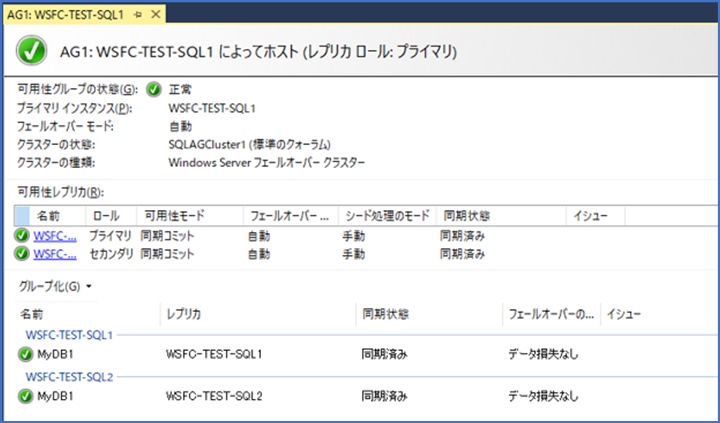Collapse the WSFC-TEST-SQL1 group header
This screenshot has width=720, height=423.
coord(69,335)
